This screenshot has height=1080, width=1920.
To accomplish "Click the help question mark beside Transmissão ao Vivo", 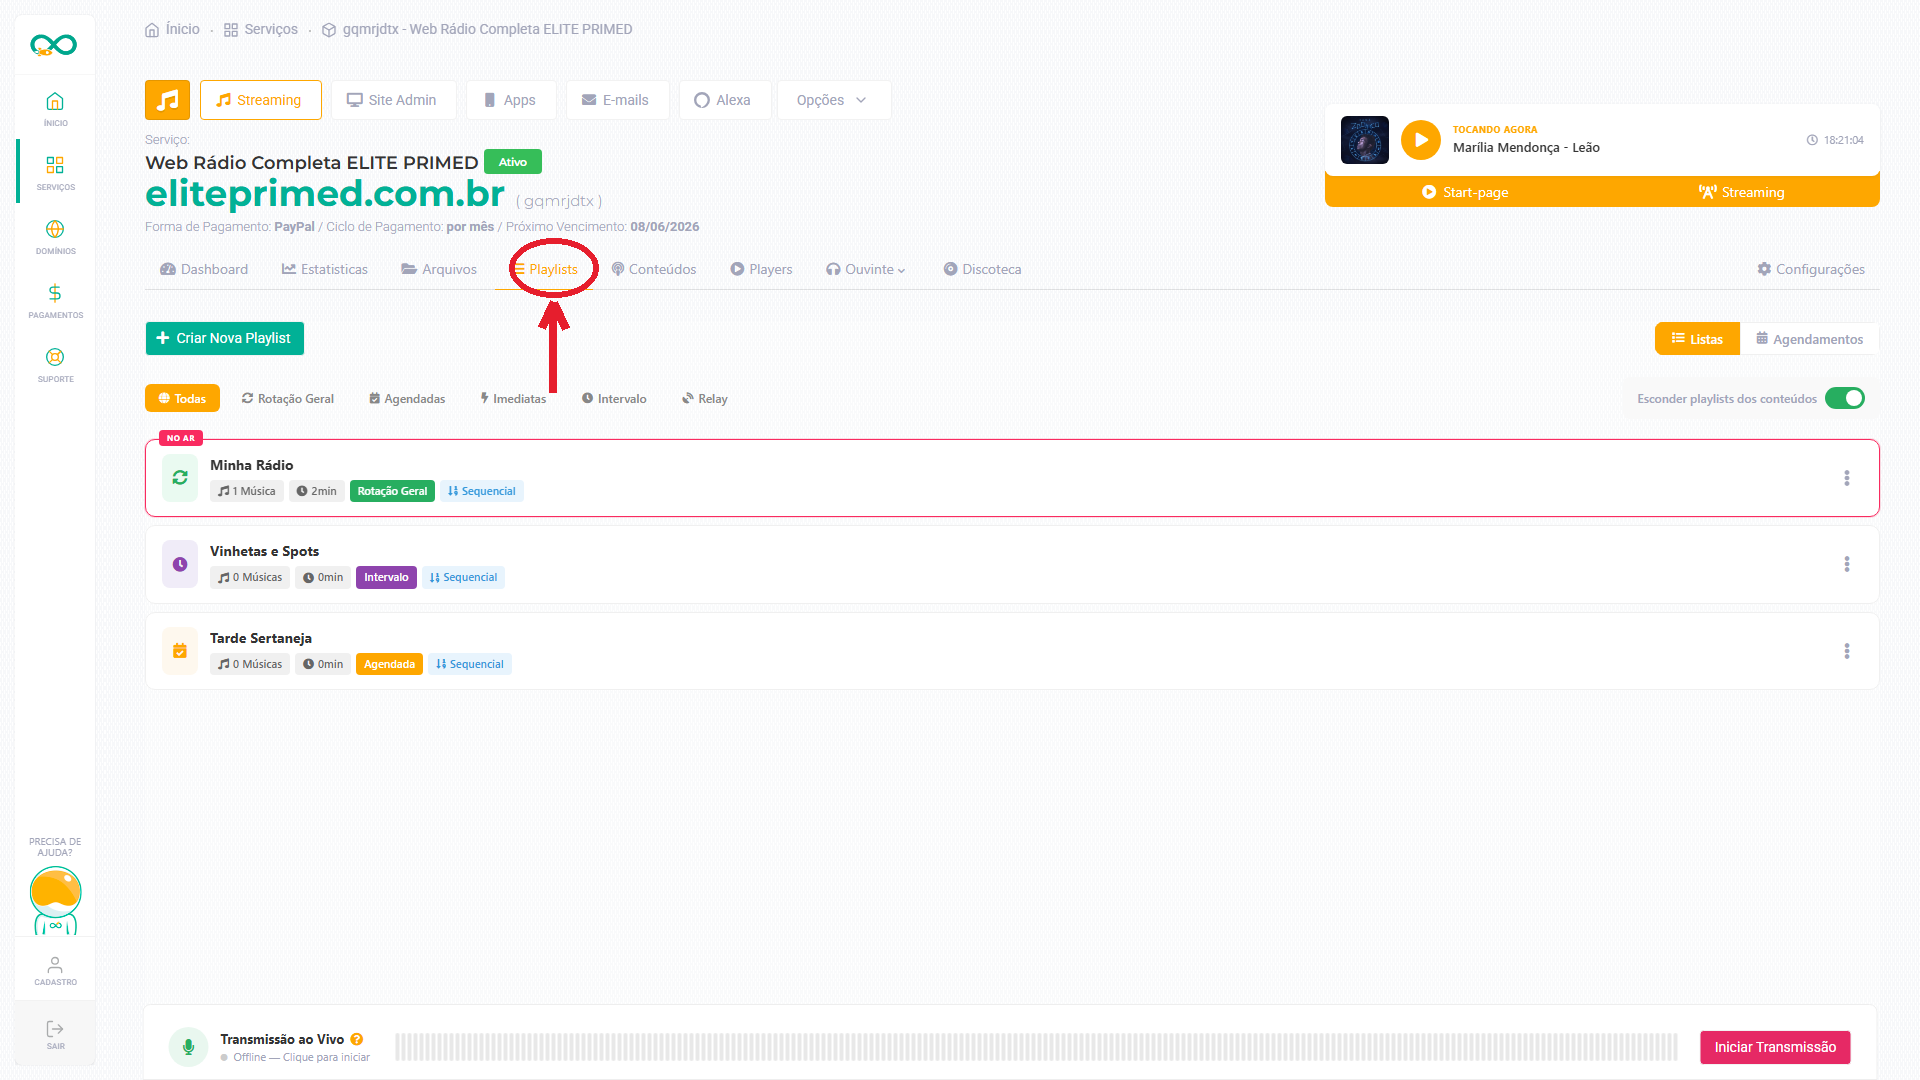I will (357, 1039).
